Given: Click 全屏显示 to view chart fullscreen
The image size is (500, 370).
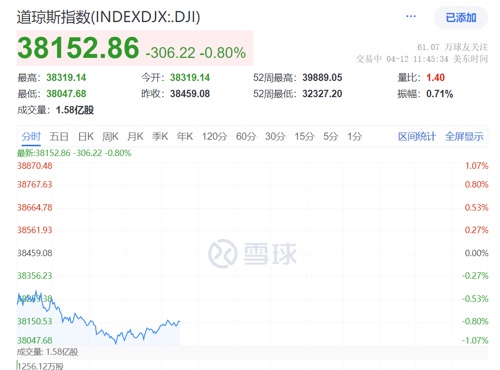Looking at the screenshot, I should pos(464,136).
